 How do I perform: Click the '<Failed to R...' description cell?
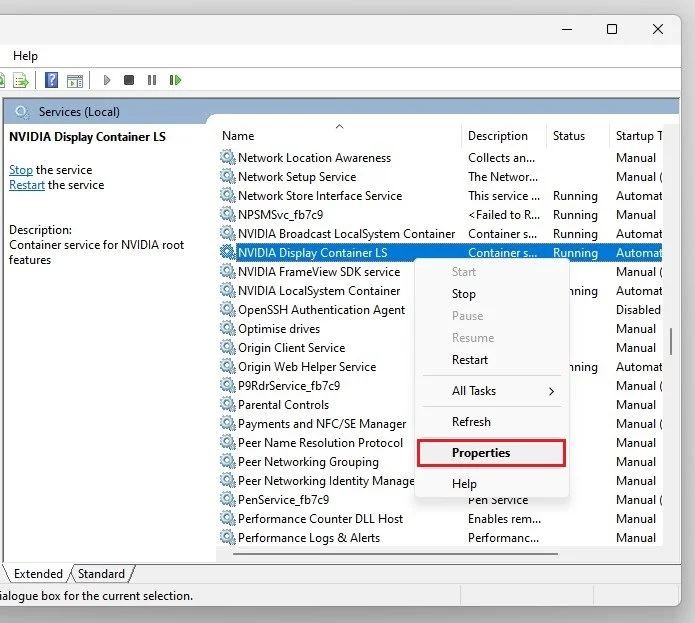tap(504, 215)
